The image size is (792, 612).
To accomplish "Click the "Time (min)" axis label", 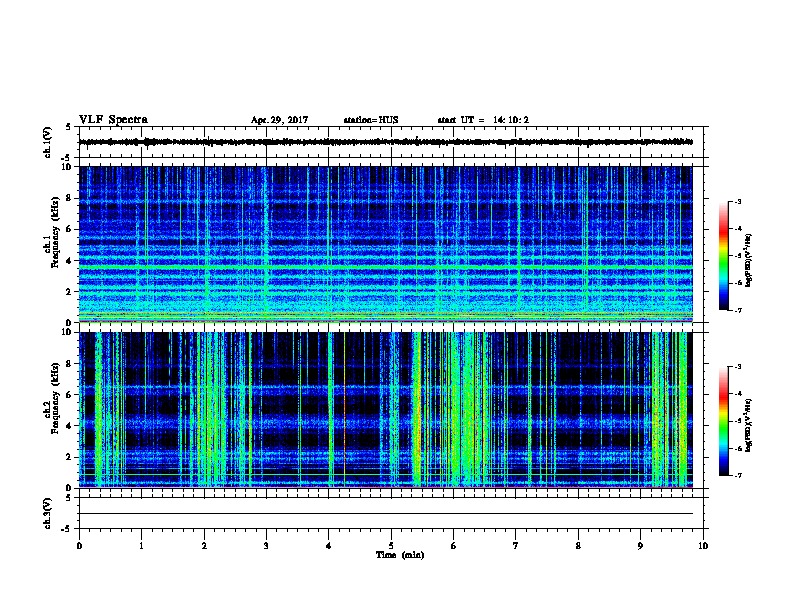I will click(x=400, y=555).
